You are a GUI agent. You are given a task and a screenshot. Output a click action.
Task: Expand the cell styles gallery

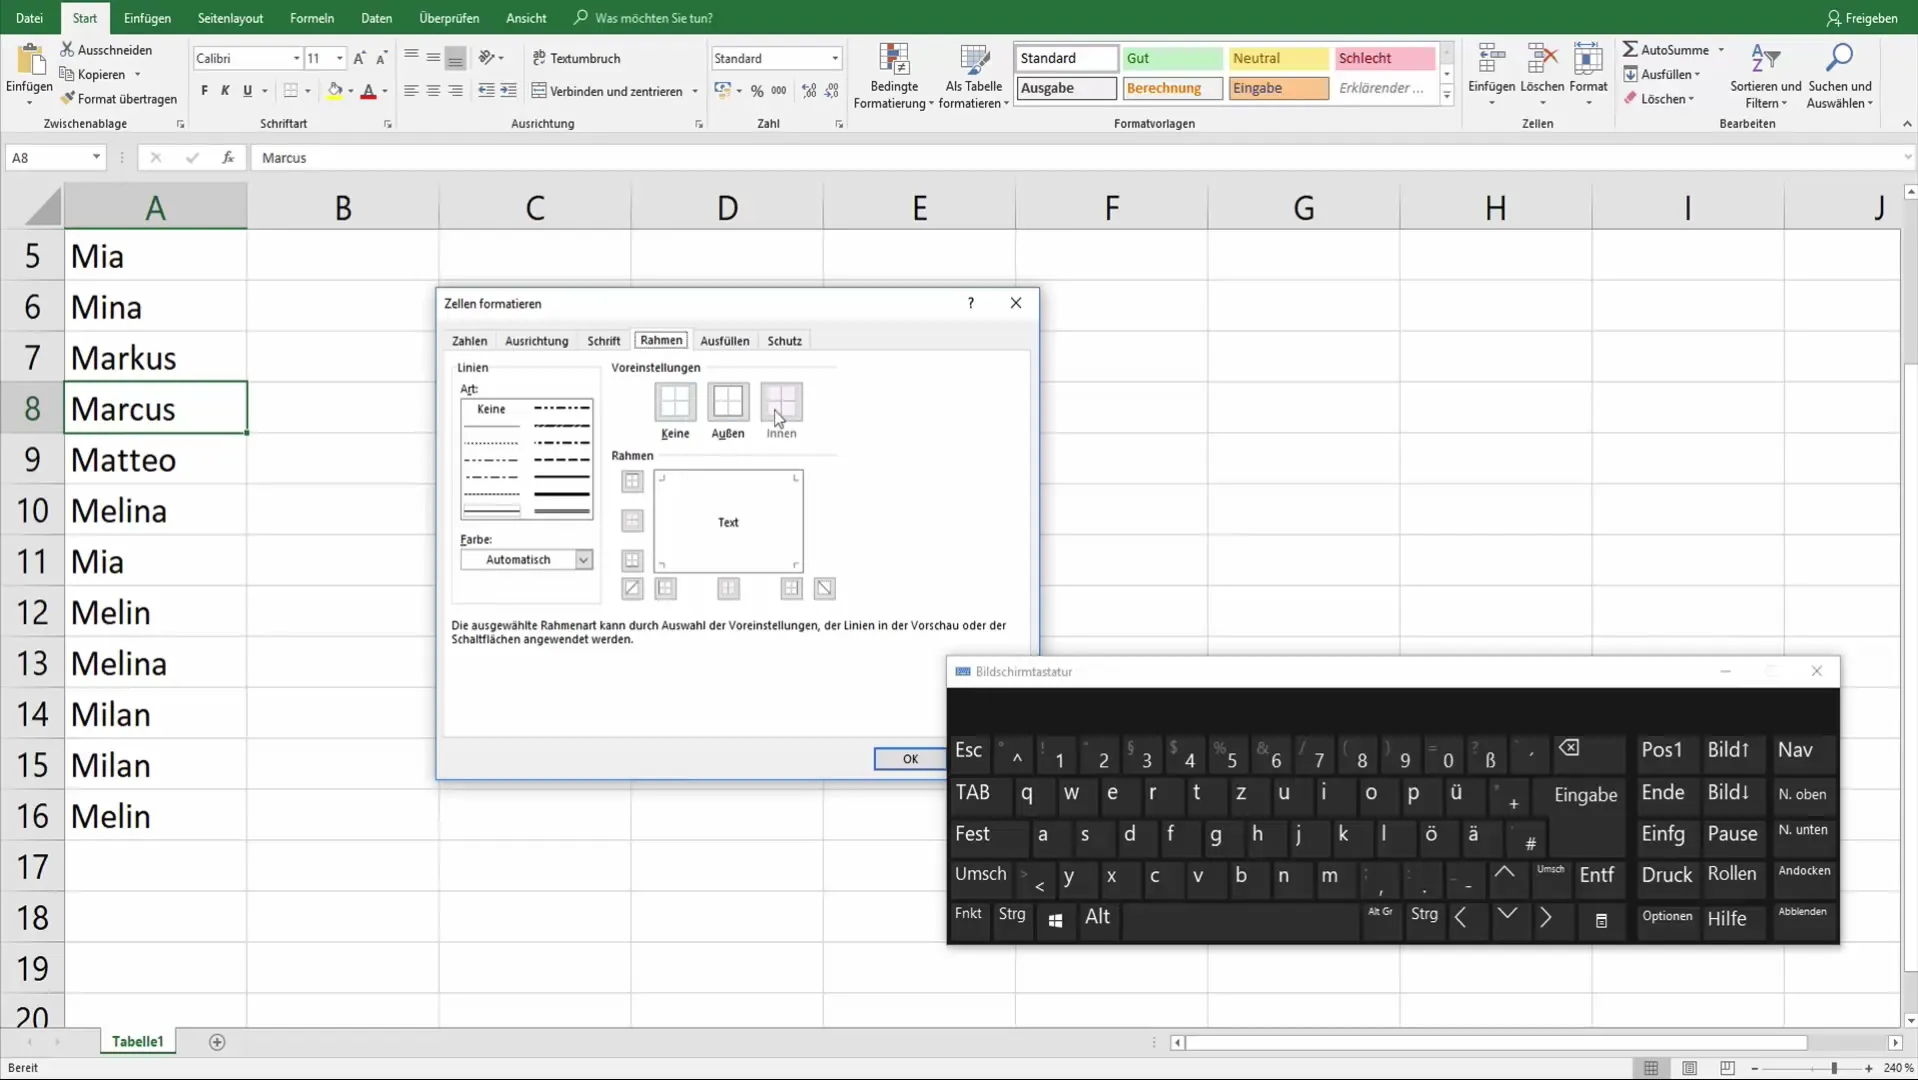pos(1447,95)
